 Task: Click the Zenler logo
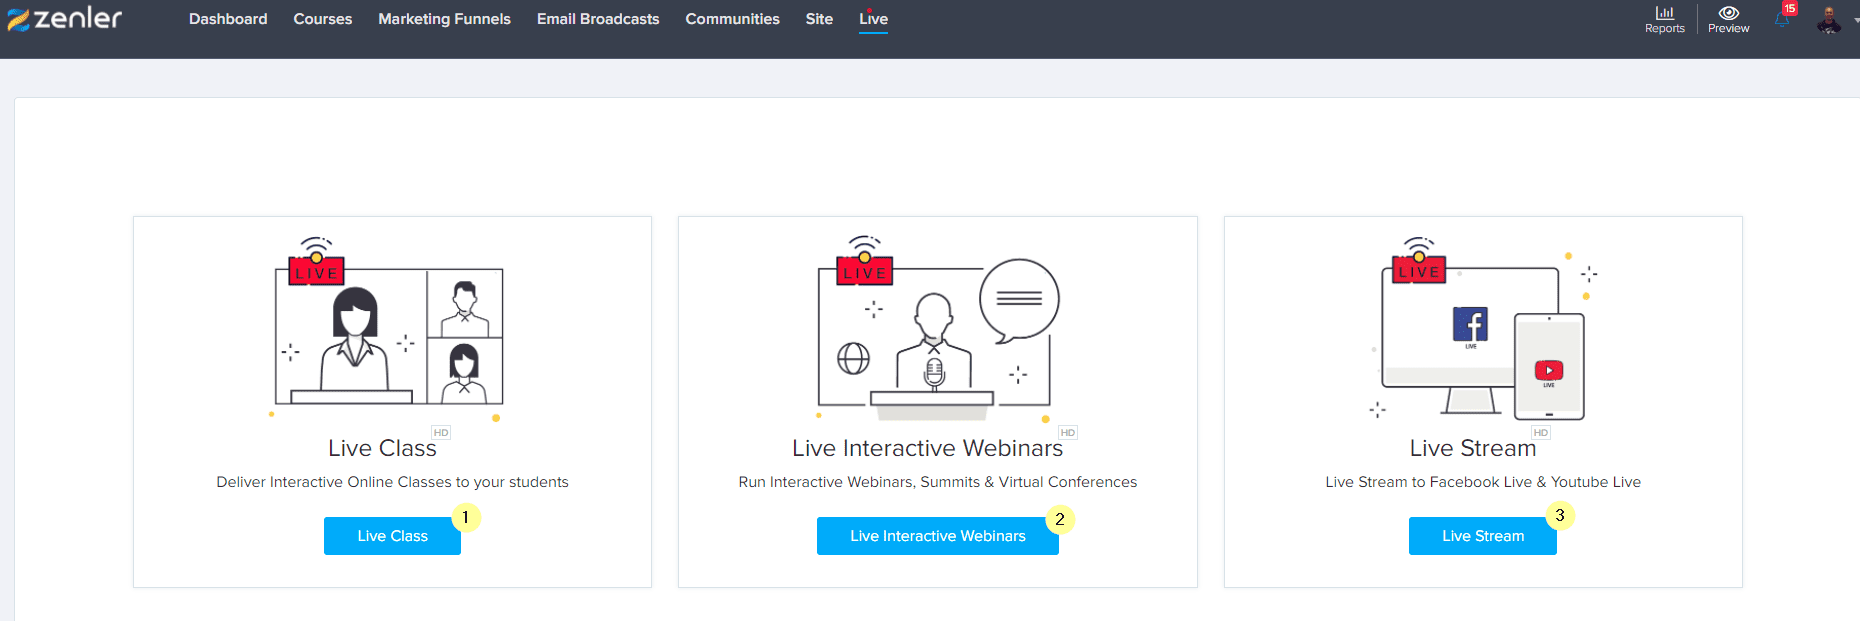click(65, 19)
